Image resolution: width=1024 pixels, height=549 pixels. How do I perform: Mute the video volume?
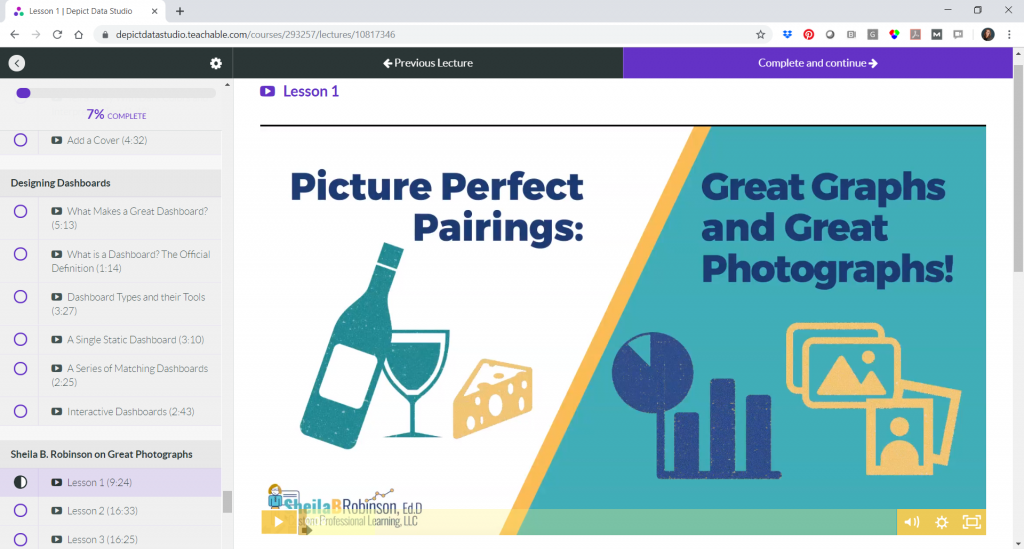coord(912,522)
